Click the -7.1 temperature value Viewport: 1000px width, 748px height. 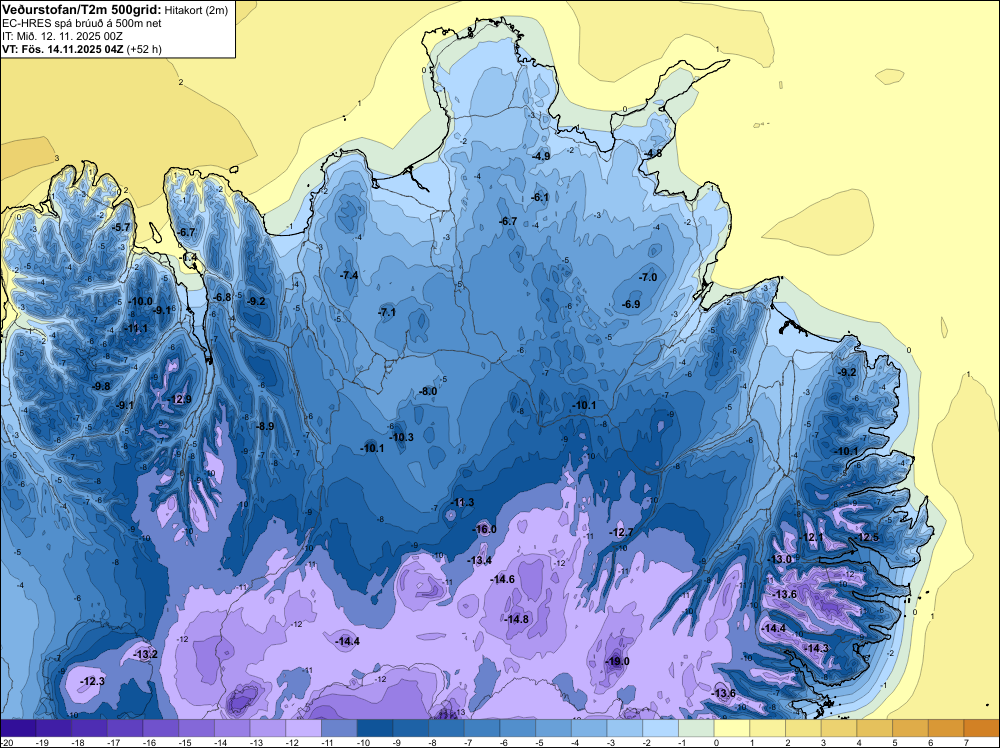tap(387, 312)
